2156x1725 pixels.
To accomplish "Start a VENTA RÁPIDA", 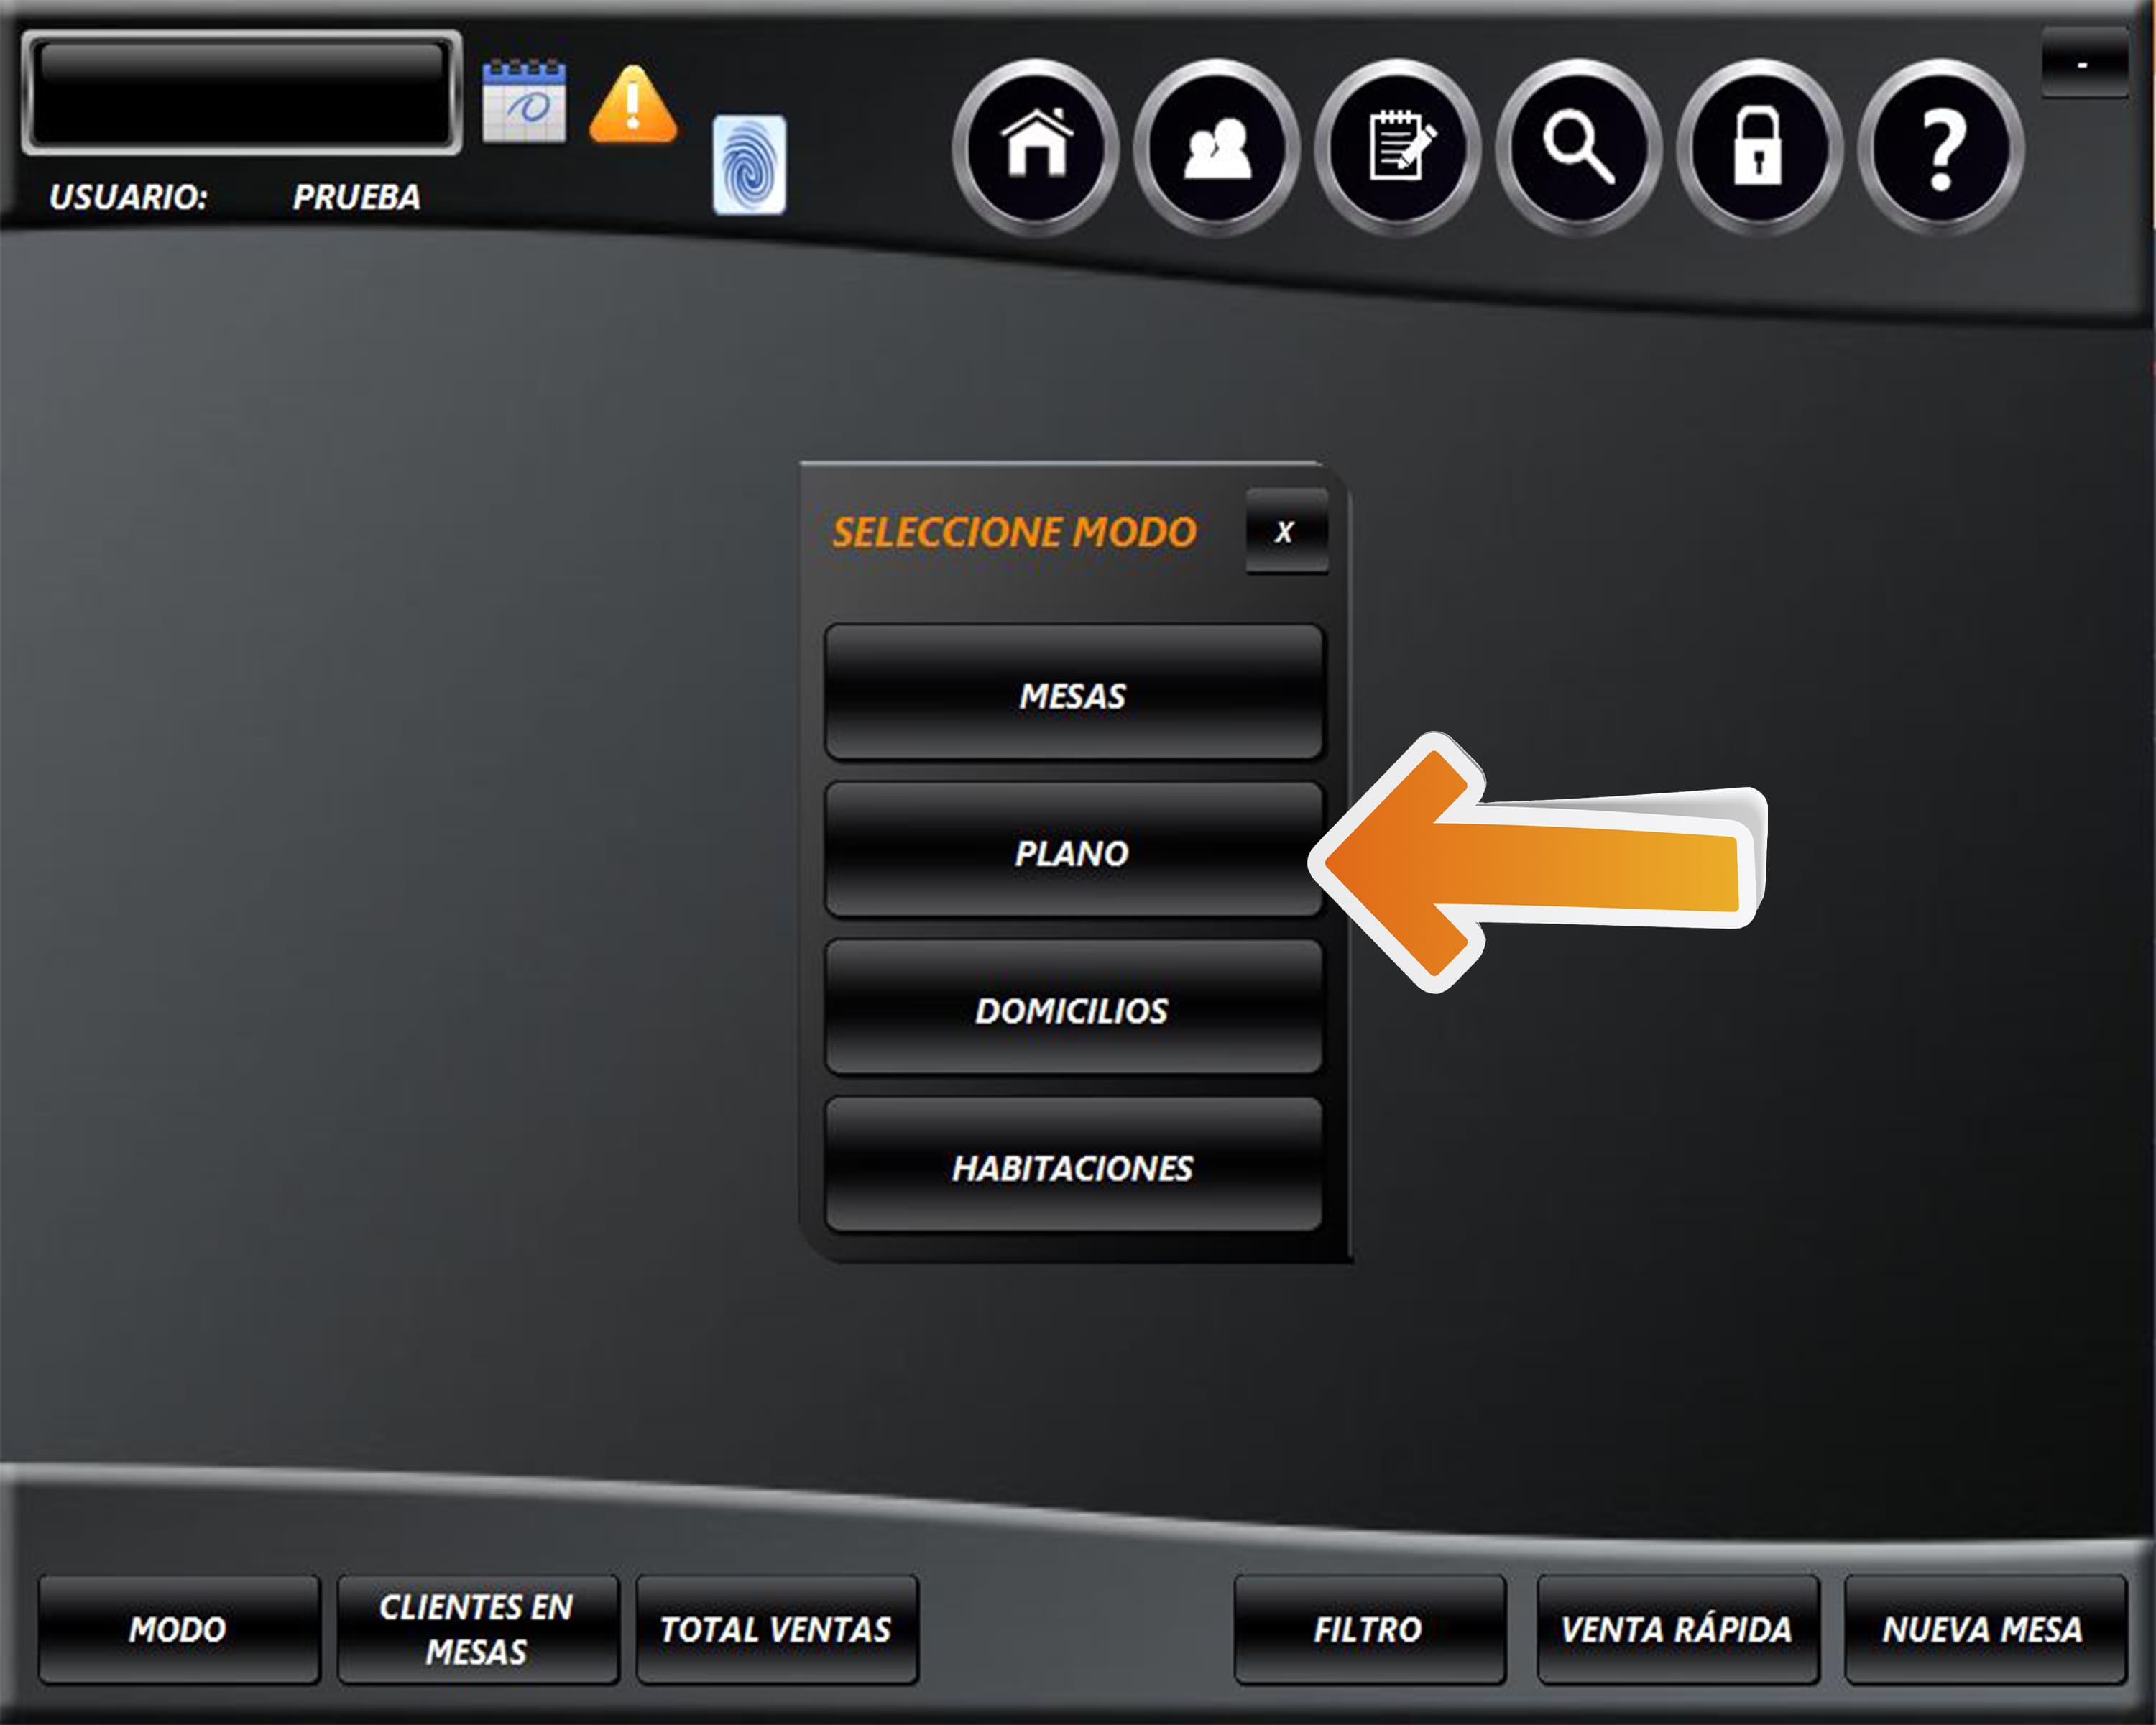I will (1677, 1629).
